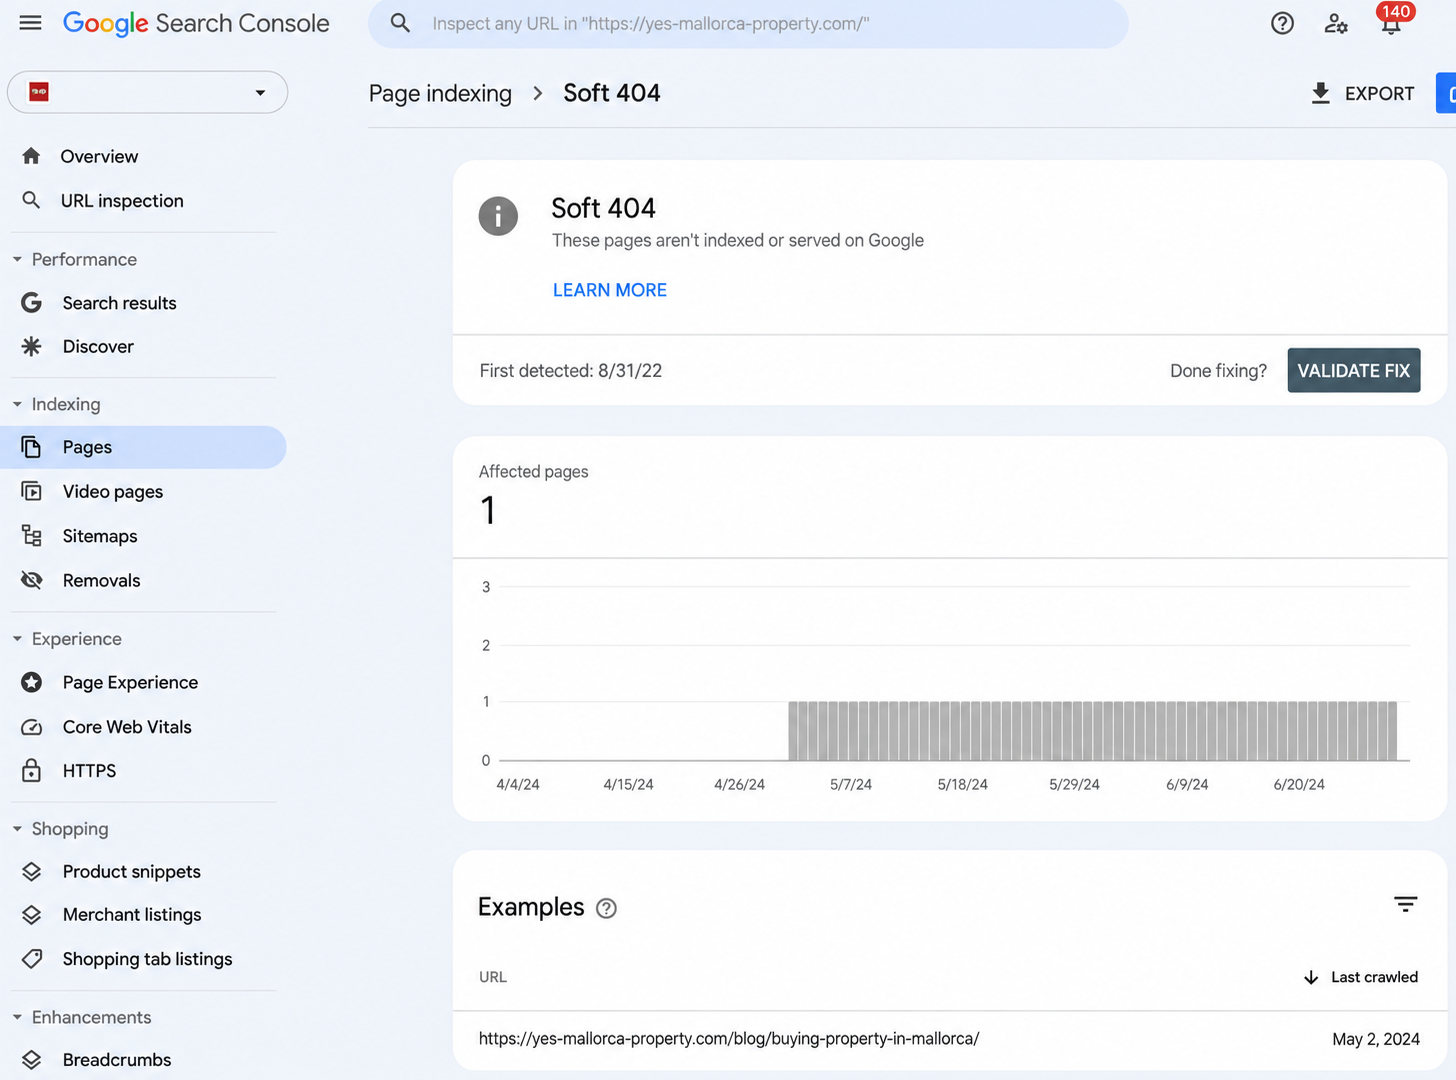1456x1080 pixels.
Task: Collapse the Performance section
Action: tap(17, 259)
